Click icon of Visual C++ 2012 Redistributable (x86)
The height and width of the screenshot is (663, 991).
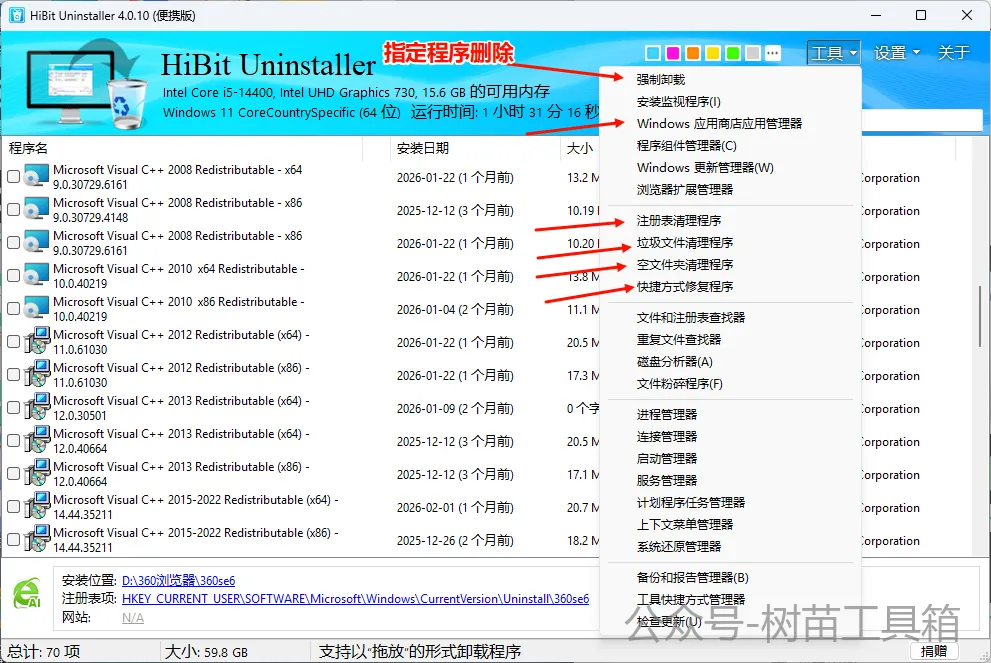point(36,374)
